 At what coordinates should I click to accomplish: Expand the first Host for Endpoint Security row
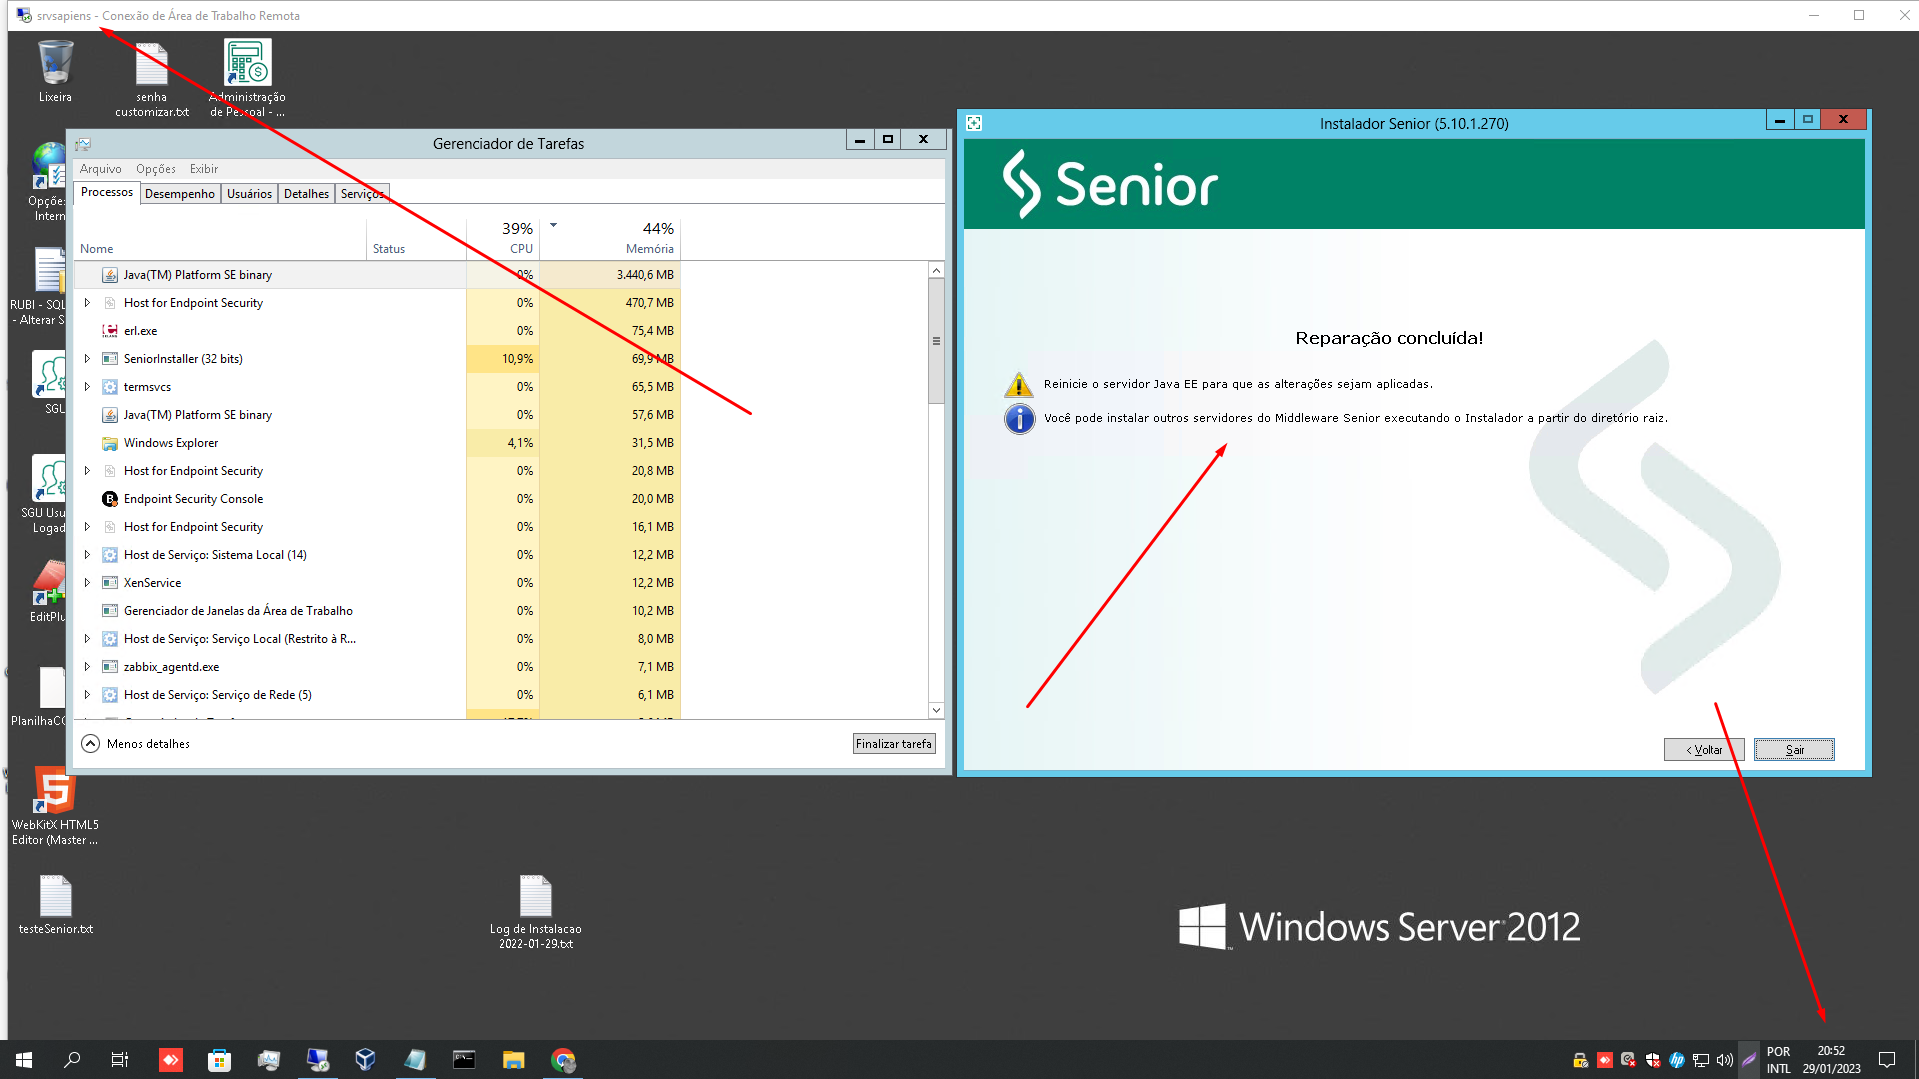(x=87, y=303)
